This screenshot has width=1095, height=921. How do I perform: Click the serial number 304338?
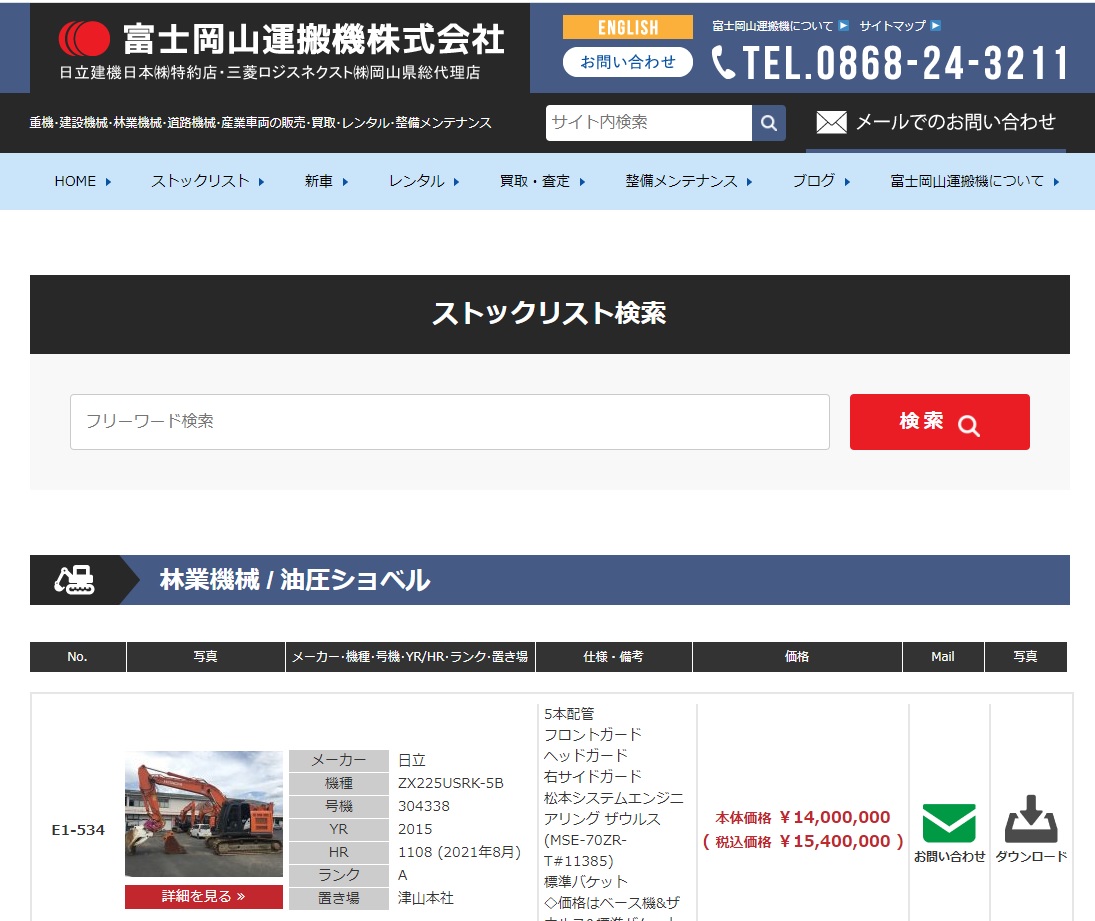click(424, 806)
